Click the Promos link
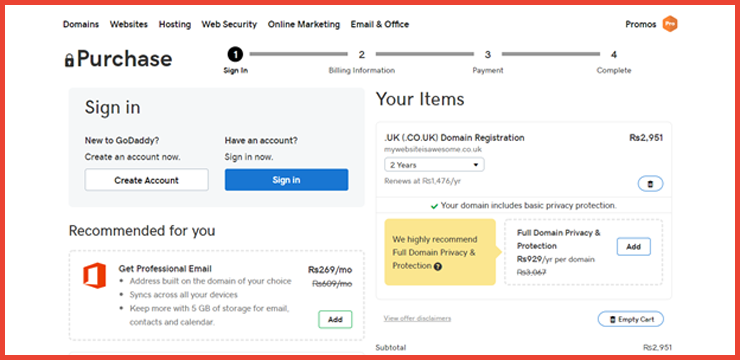This screenshot has height=360, width=740. click(x=640, y=25)
